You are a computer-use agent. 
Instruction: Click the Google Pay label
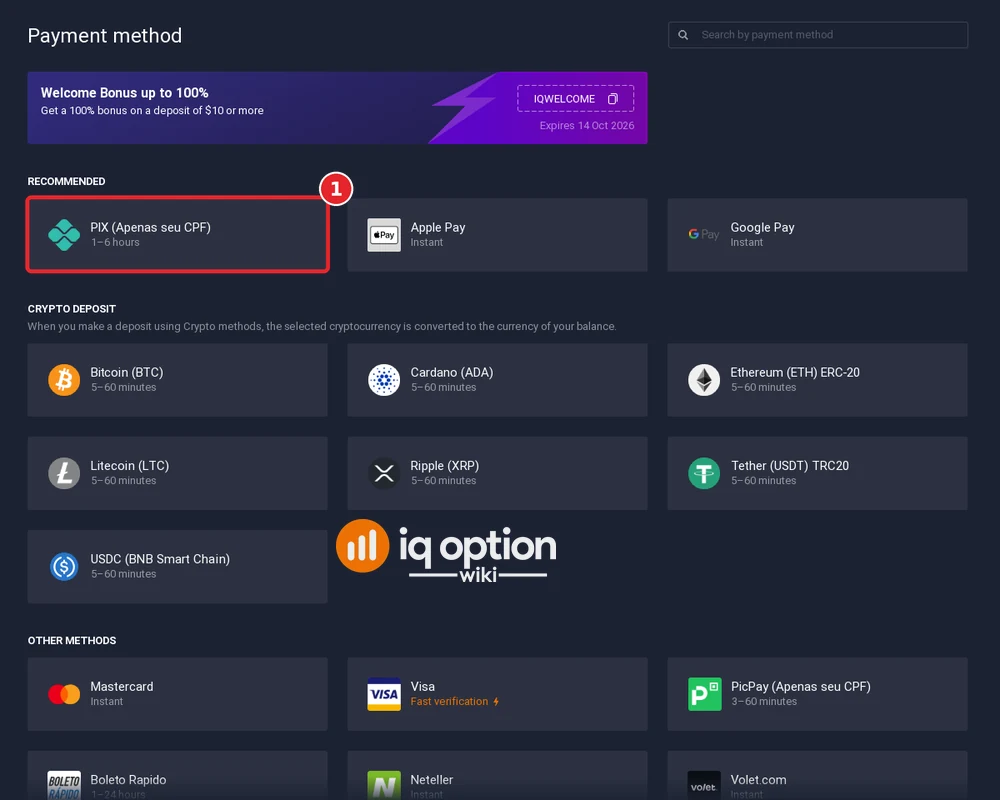coord(762,228)
